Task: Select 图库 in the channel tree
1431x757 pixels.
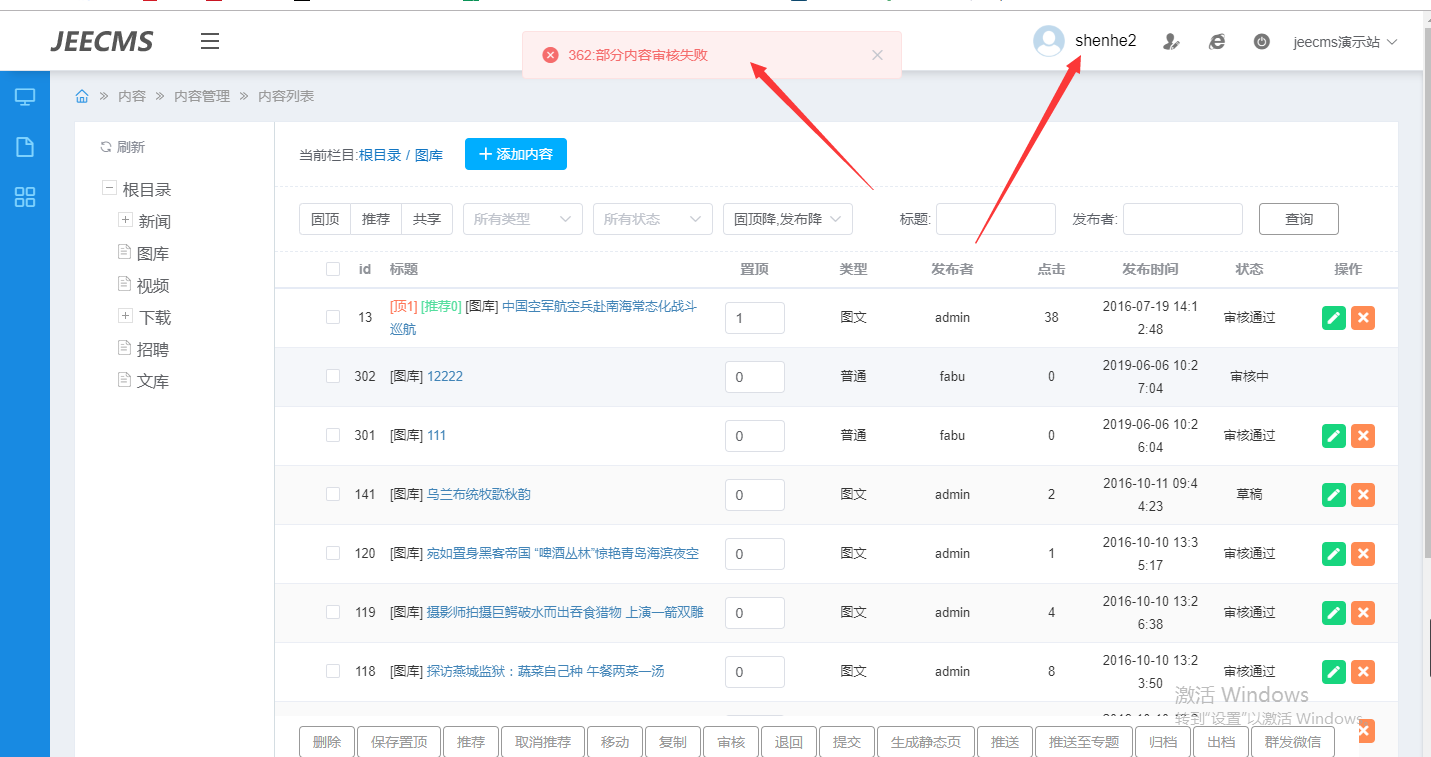Action: [x=153, y=253]
